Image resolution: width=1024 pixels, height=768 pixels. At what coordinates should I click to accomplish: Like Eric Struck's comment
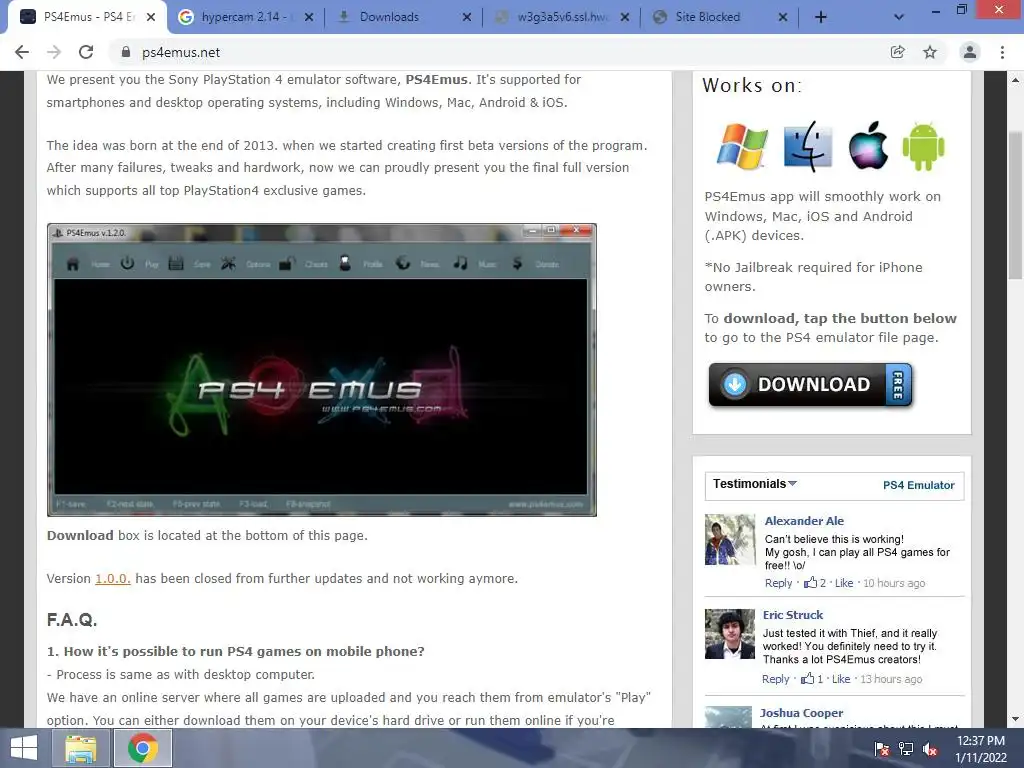(841, 679)
